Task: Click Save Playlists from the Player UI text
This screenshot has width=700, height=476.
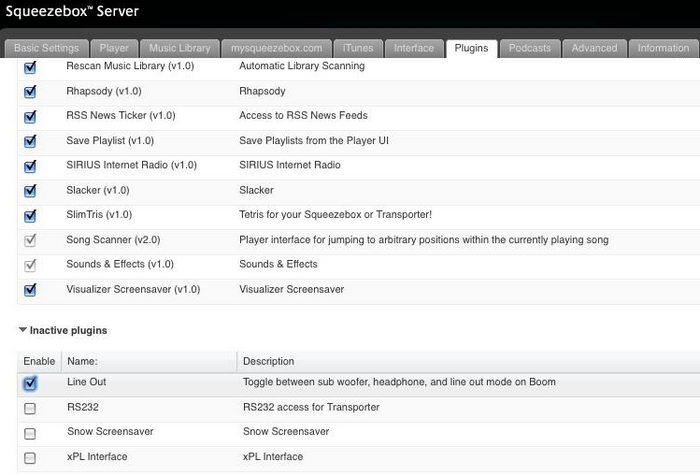Action: [314, 141]
